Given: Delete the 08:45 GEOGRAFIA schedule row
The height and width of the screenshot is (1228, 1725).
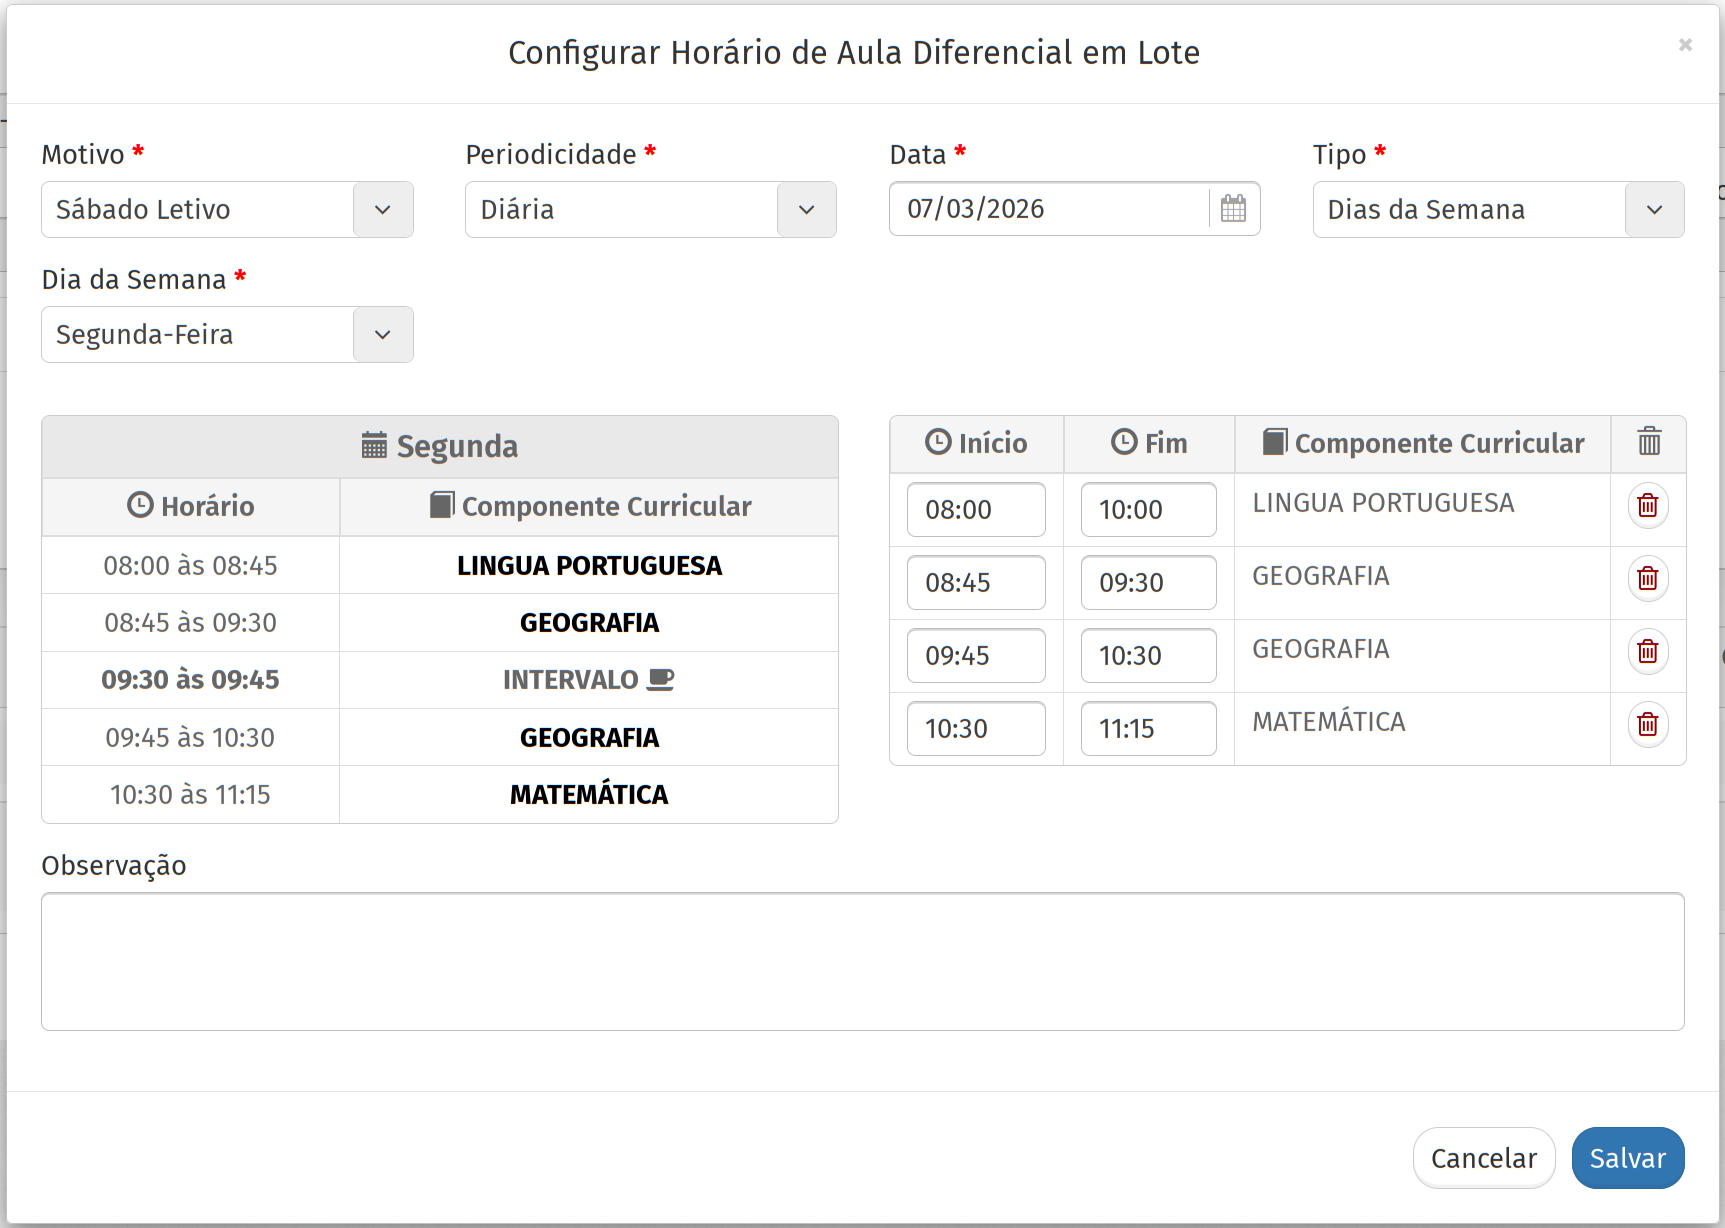Looking at the screenshot, I should click(x=1647, y=579).
